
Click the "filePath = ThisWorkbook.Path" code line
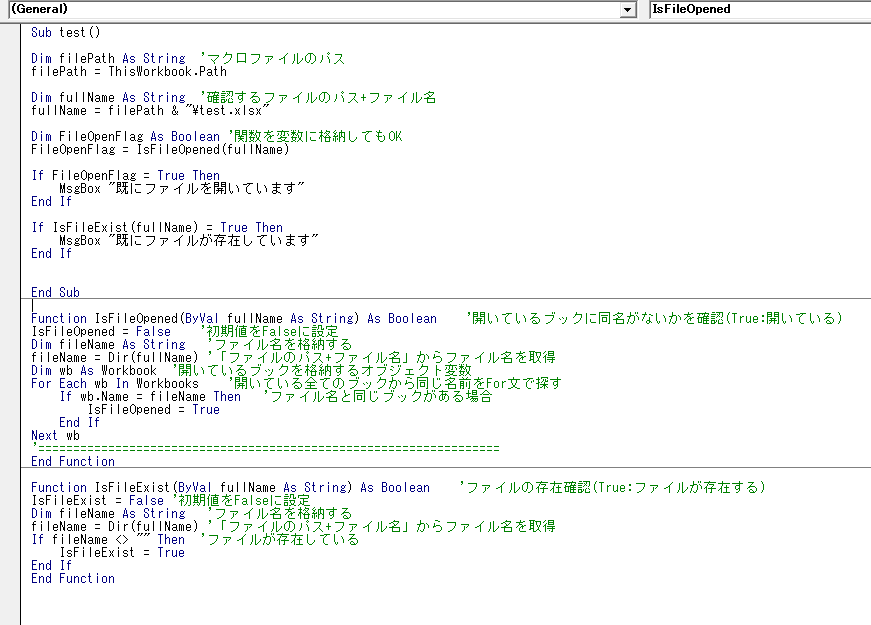point(128,72)
